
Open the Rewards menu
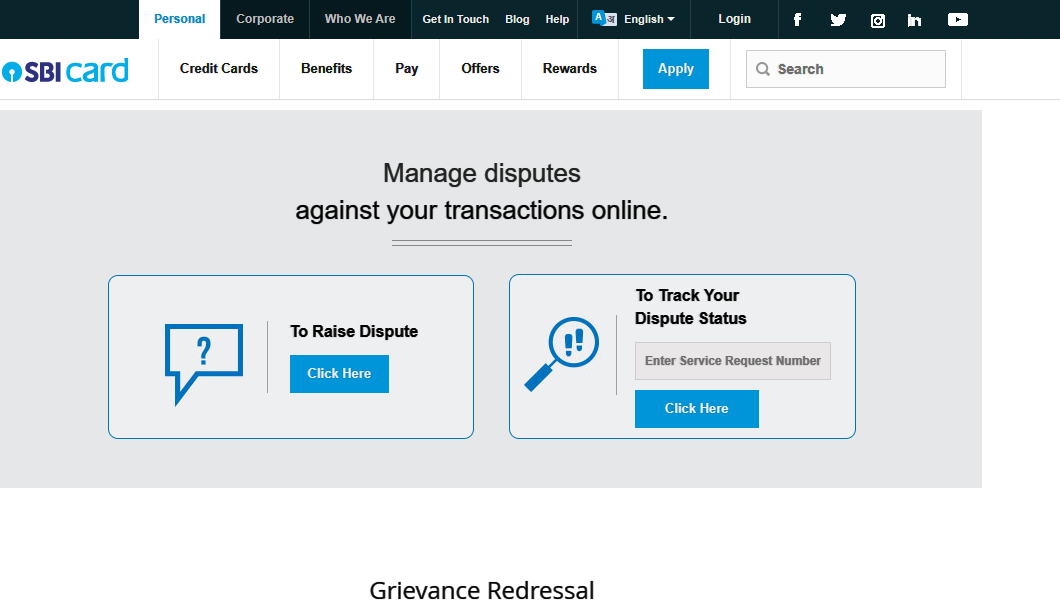click(x=570, y=69)
